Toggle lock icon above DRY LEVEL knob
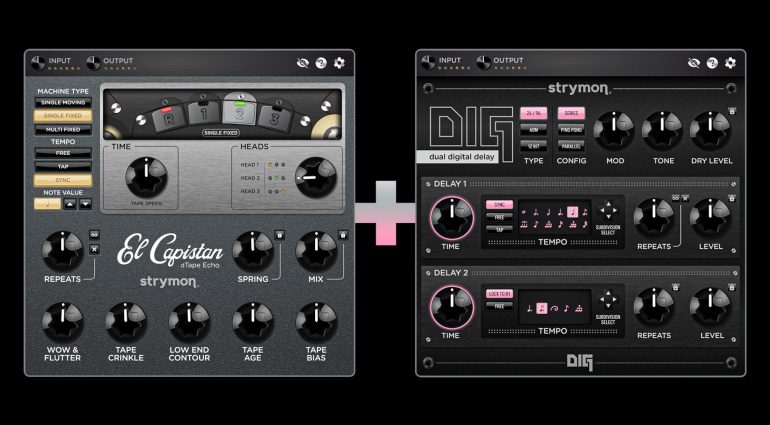Image resolution: width=770 pixels, height=425 pixels. (x=732, y=111)
